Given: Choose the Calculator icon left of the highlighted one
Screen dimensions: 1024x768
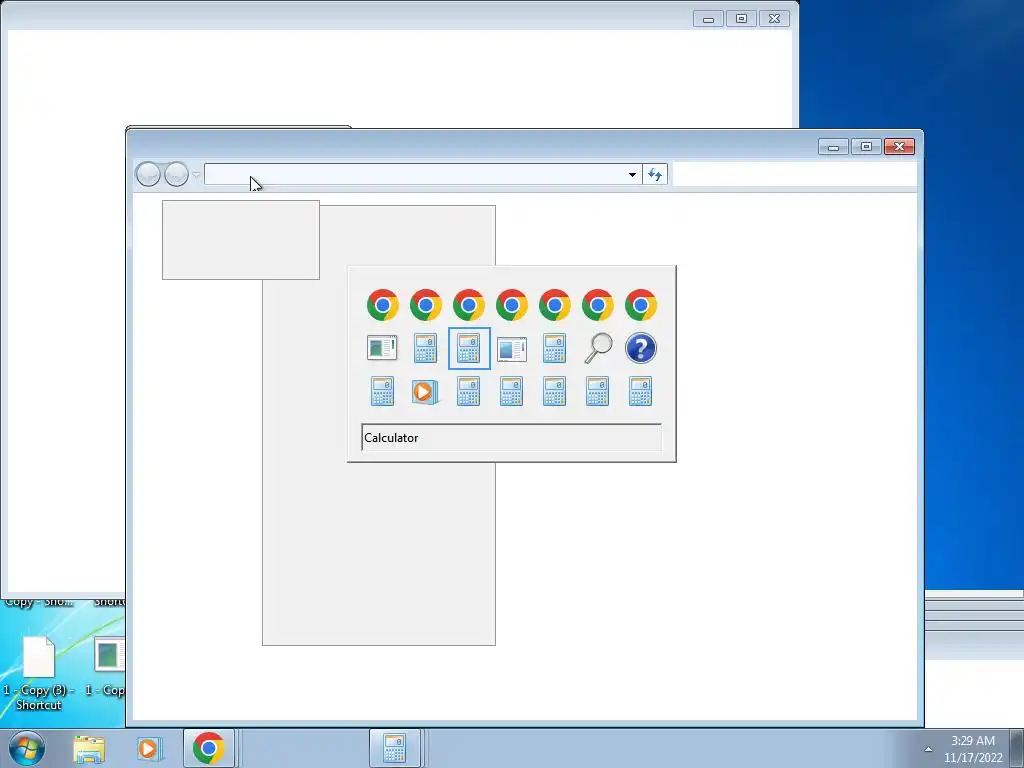Looking at the screenshot, I should [425, 348].
